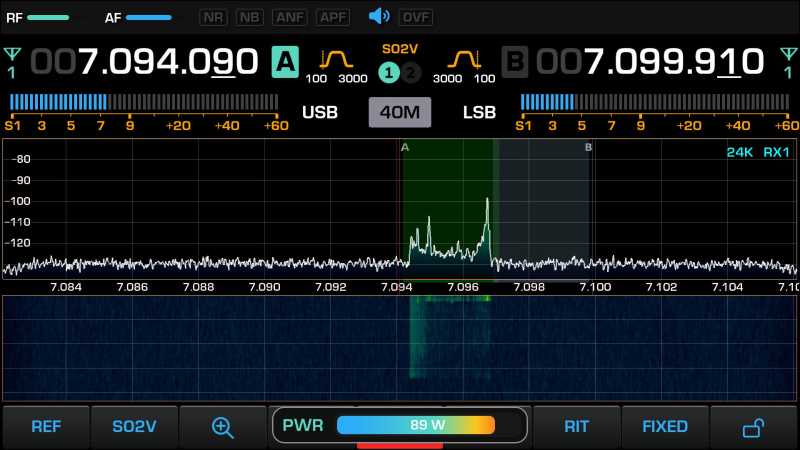Enable APF audio peak filter

[333, 17]
